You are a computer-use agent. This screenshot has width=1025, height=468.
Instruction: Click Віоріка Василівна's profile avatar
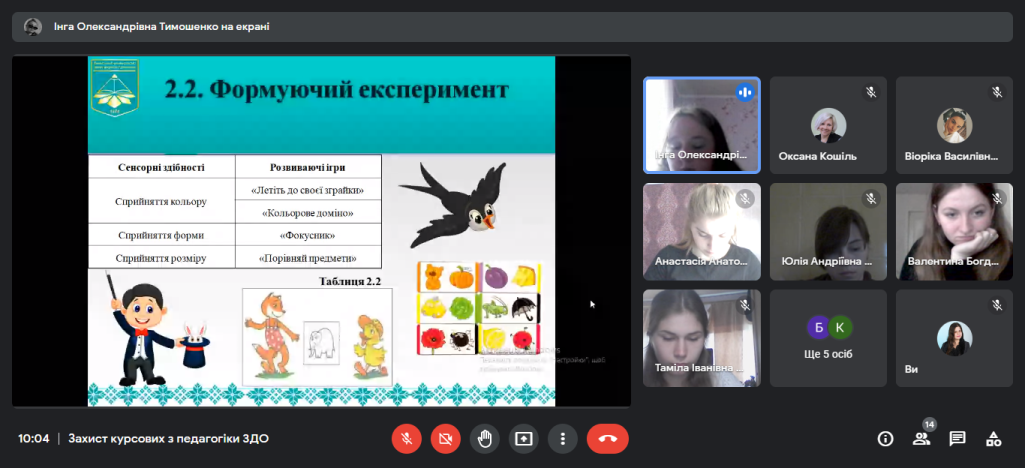(x=954, y=125)
